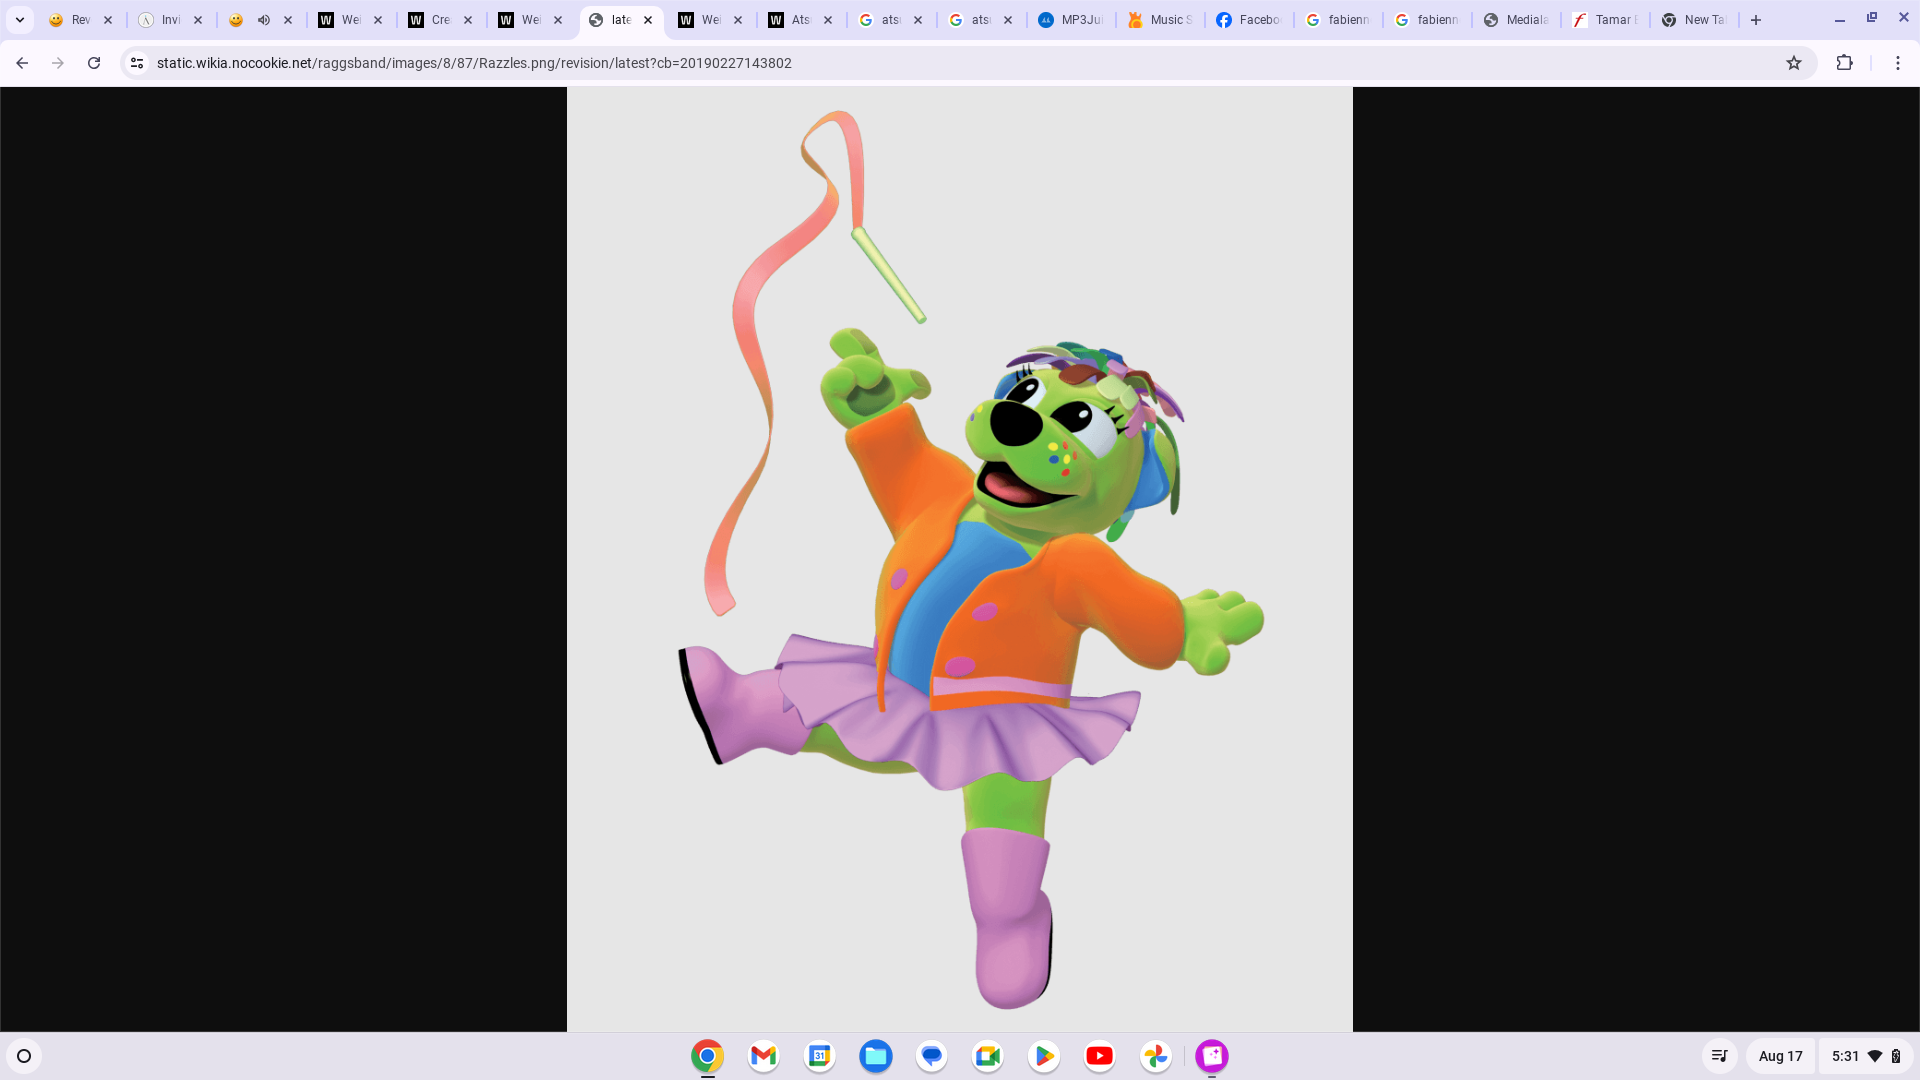1920x1080 pixels.
Task: Switch to the 'Cre' Wikipedia tab
Action: (431, 20)
